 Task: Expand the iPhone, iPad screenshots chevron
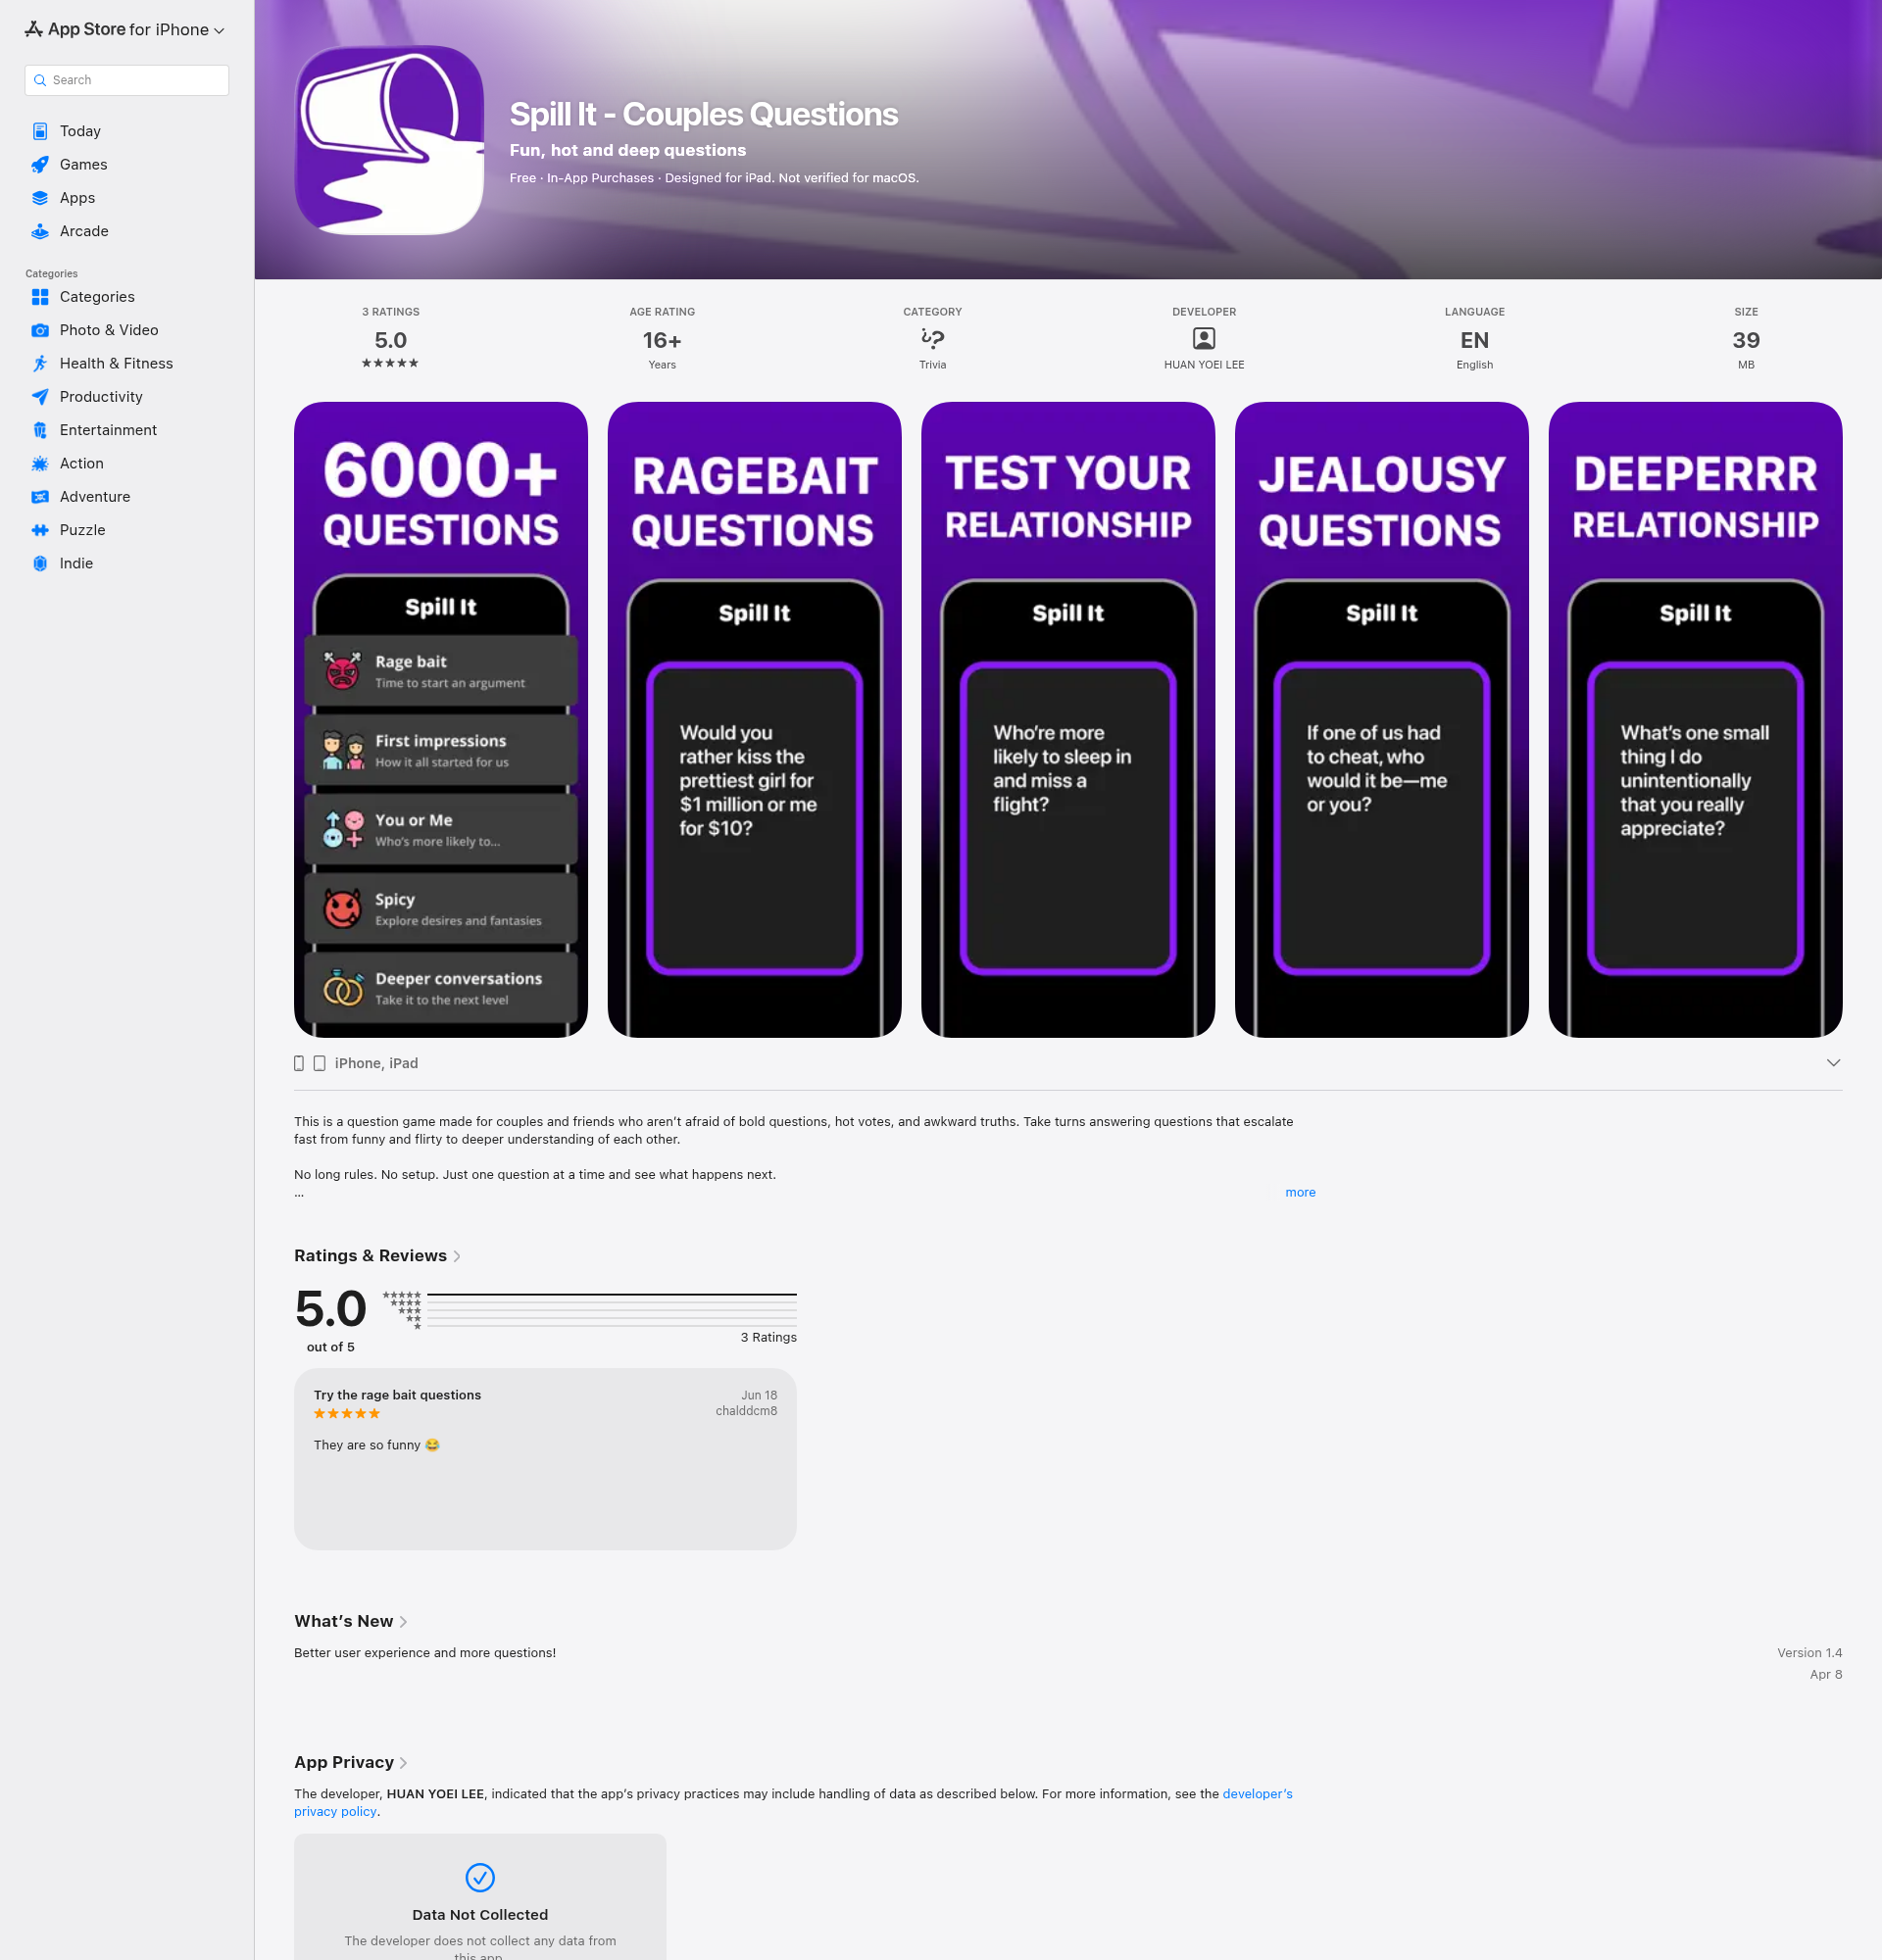[x=1833, y=1063]
